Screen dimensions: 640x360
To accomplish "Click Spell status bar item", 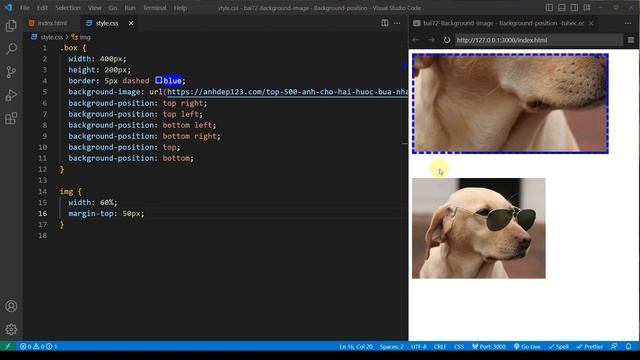I will tap(558, 347).
